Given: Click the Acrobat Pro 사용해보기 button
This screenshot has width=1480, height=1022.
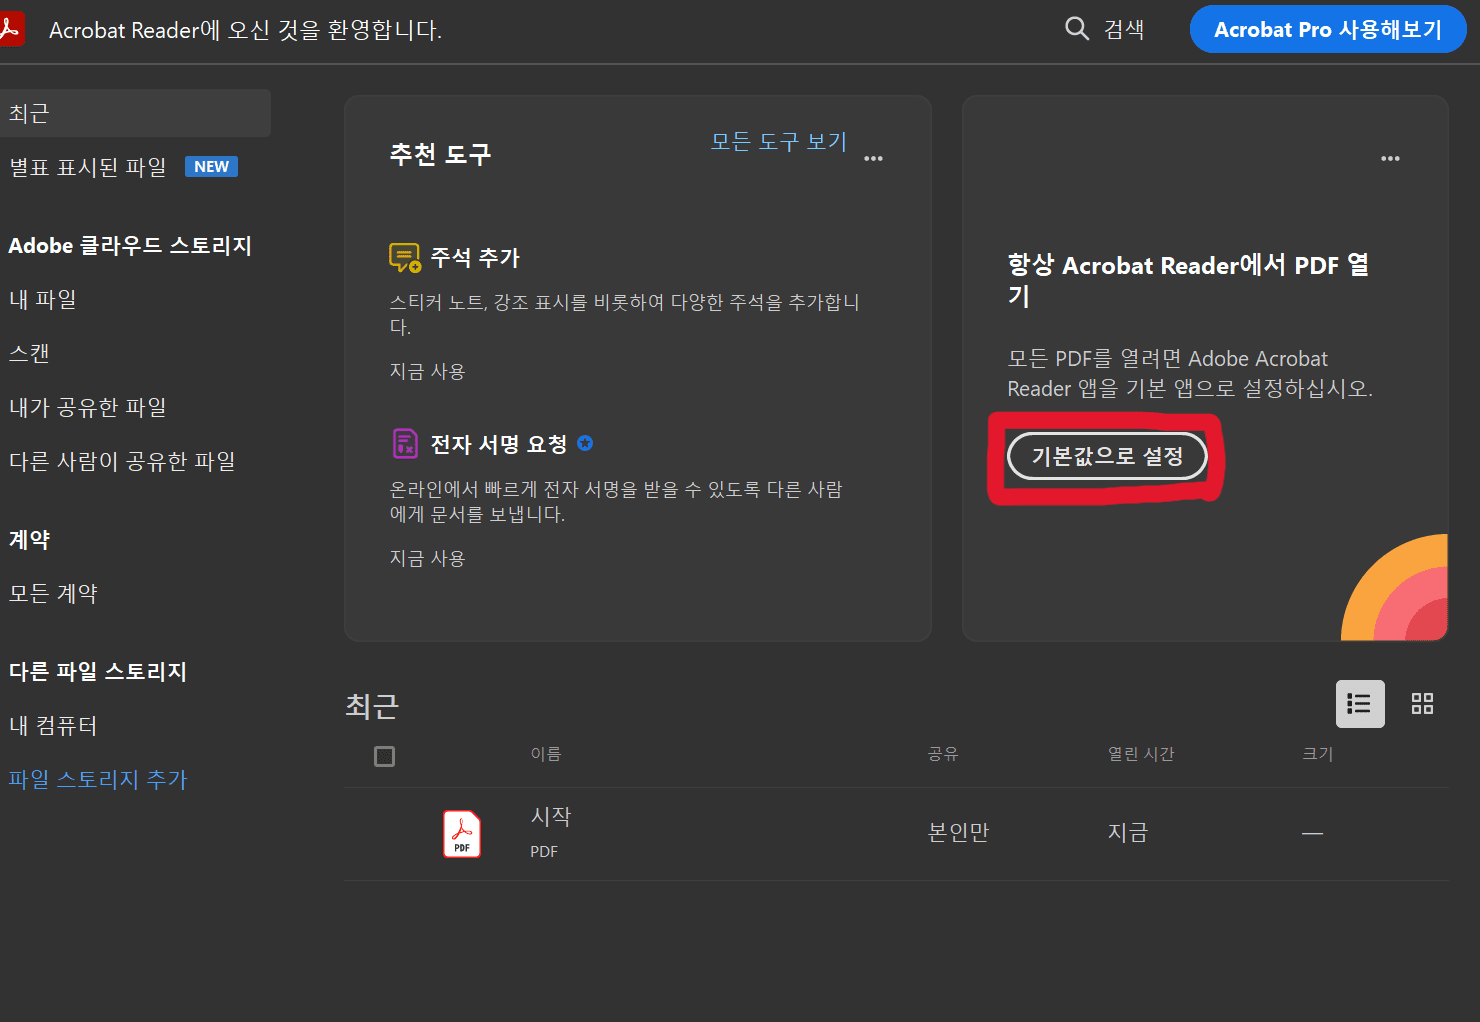Looking at the screenshot, I should click(x=1327, y=29).
